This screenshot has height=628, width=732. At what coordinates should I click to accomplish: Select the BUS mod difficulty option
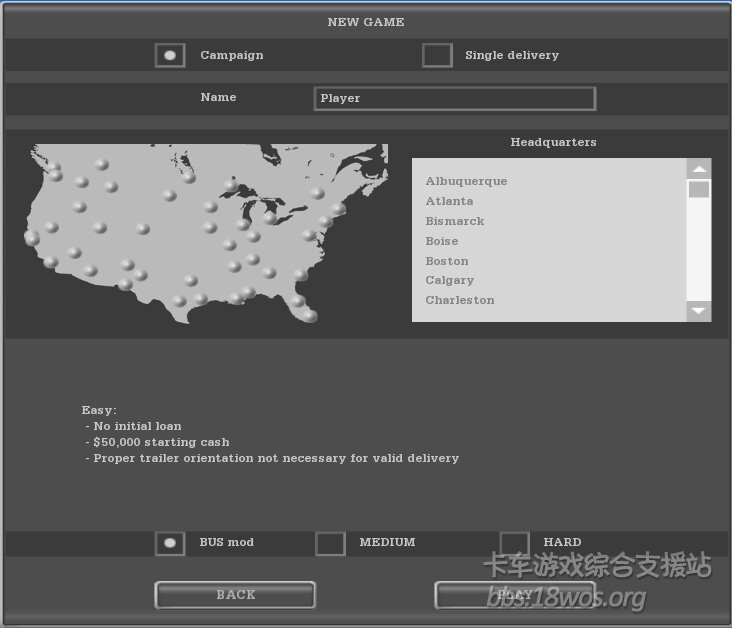tap(170, 543)
